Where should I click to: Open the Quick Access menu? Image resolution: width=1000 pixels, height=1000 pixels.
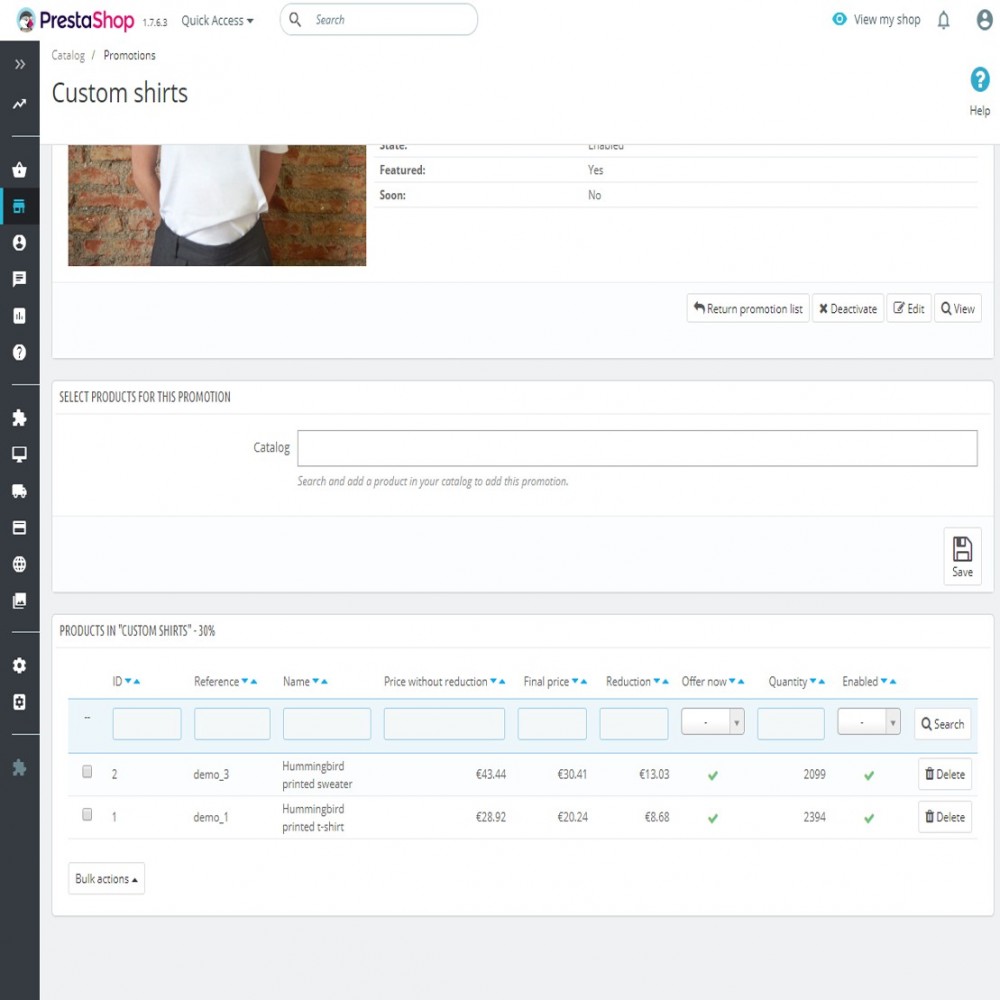click(x=217, y=20)
